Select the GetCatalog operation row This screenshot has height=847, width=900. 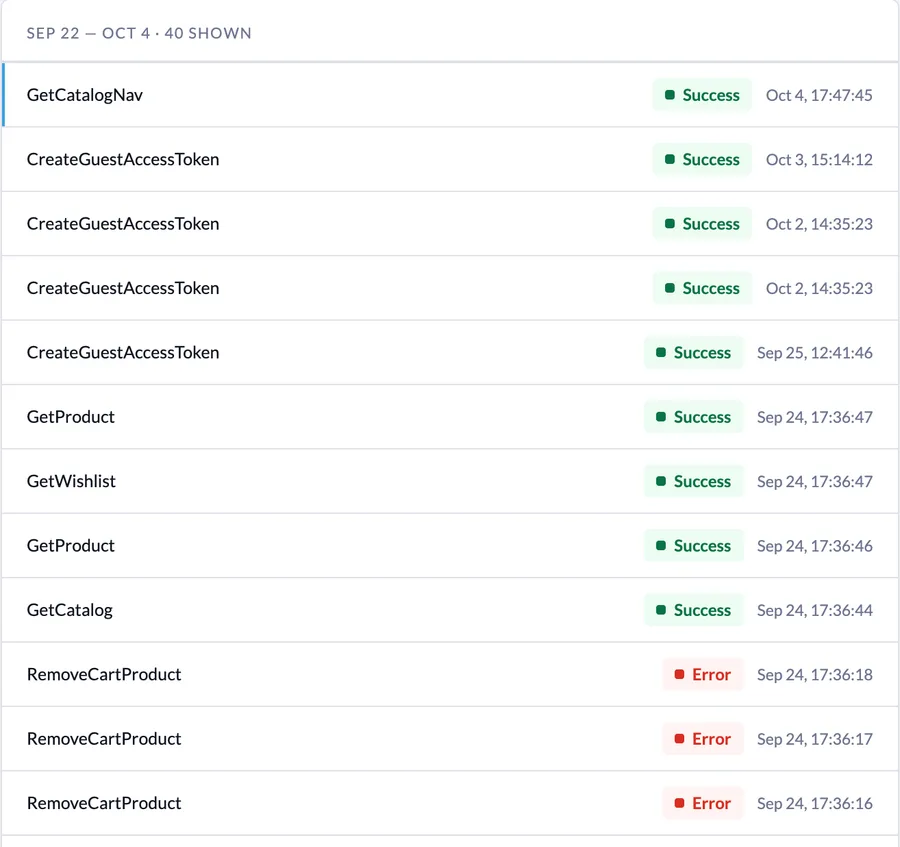(x=450, y=609)
